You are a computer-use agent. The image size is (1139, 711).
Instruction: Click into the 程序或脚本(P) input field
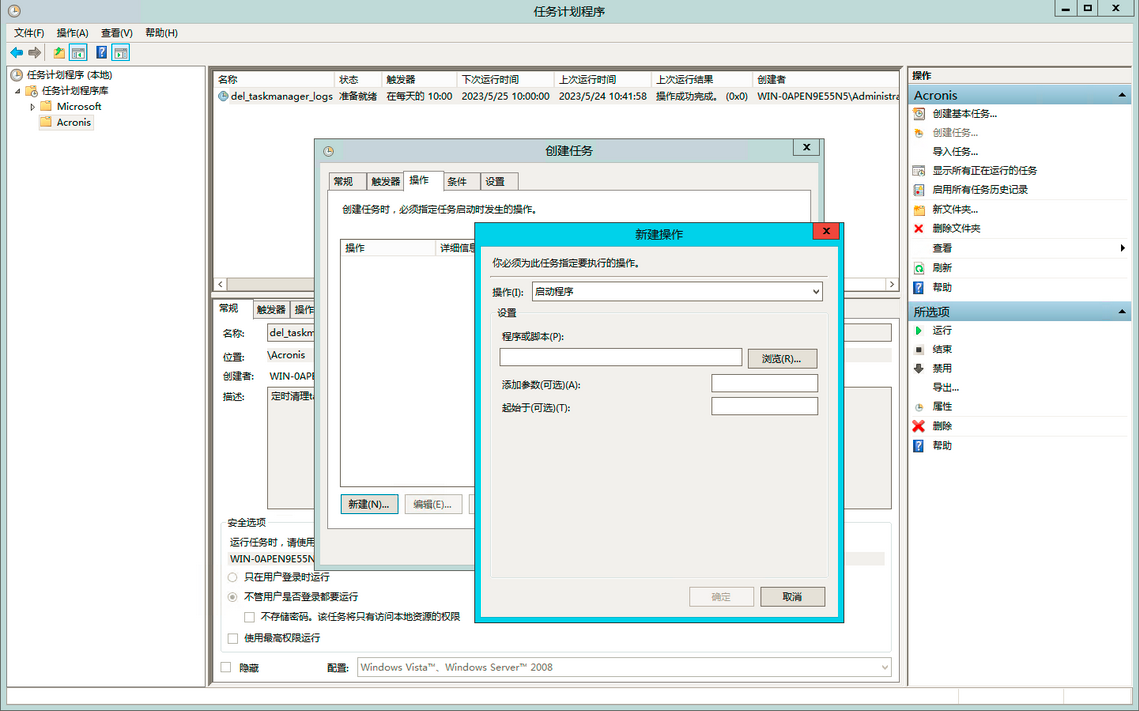(621, 357)
